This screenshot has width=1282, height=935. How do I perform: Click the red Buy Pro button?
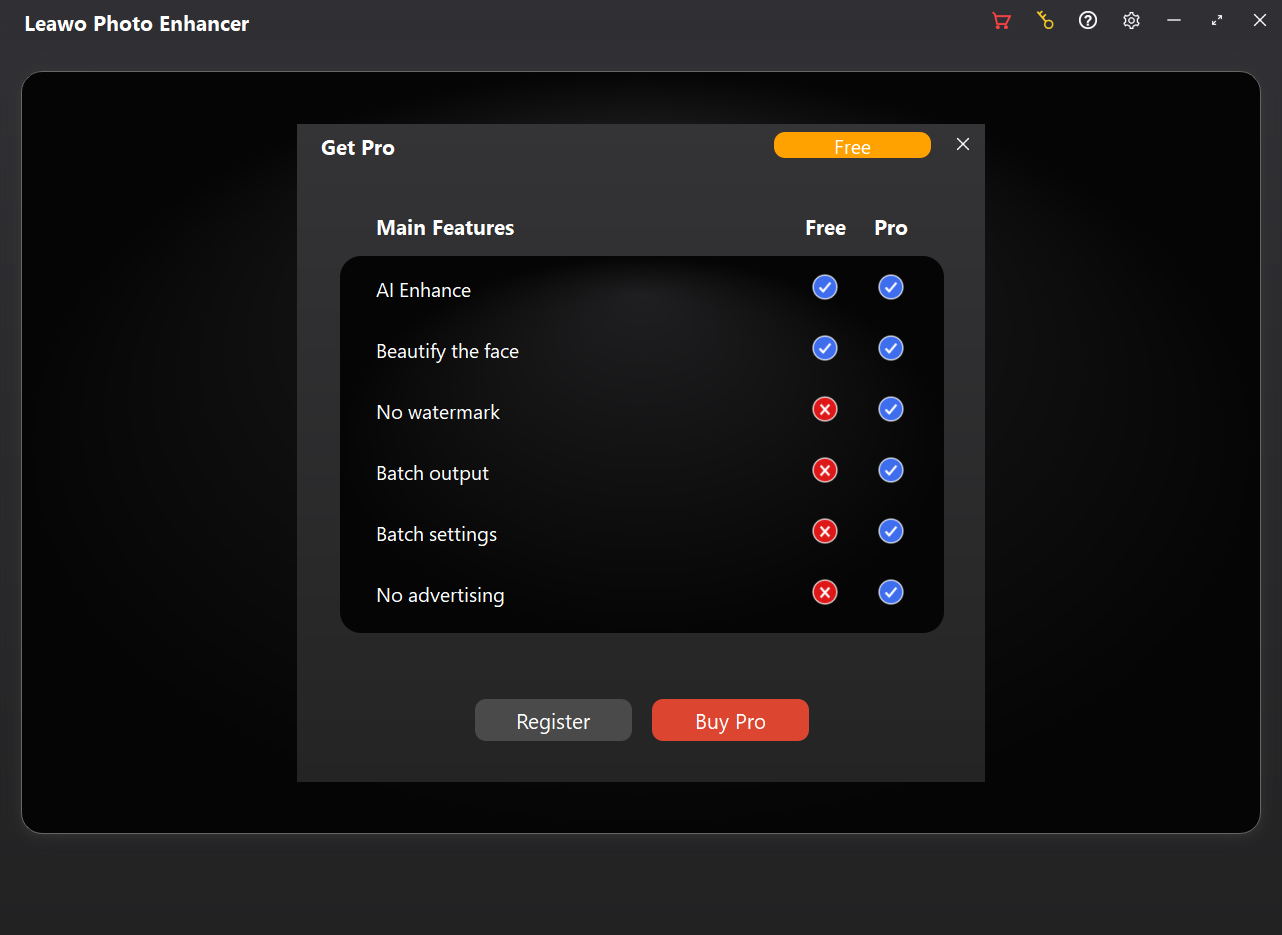730,721
